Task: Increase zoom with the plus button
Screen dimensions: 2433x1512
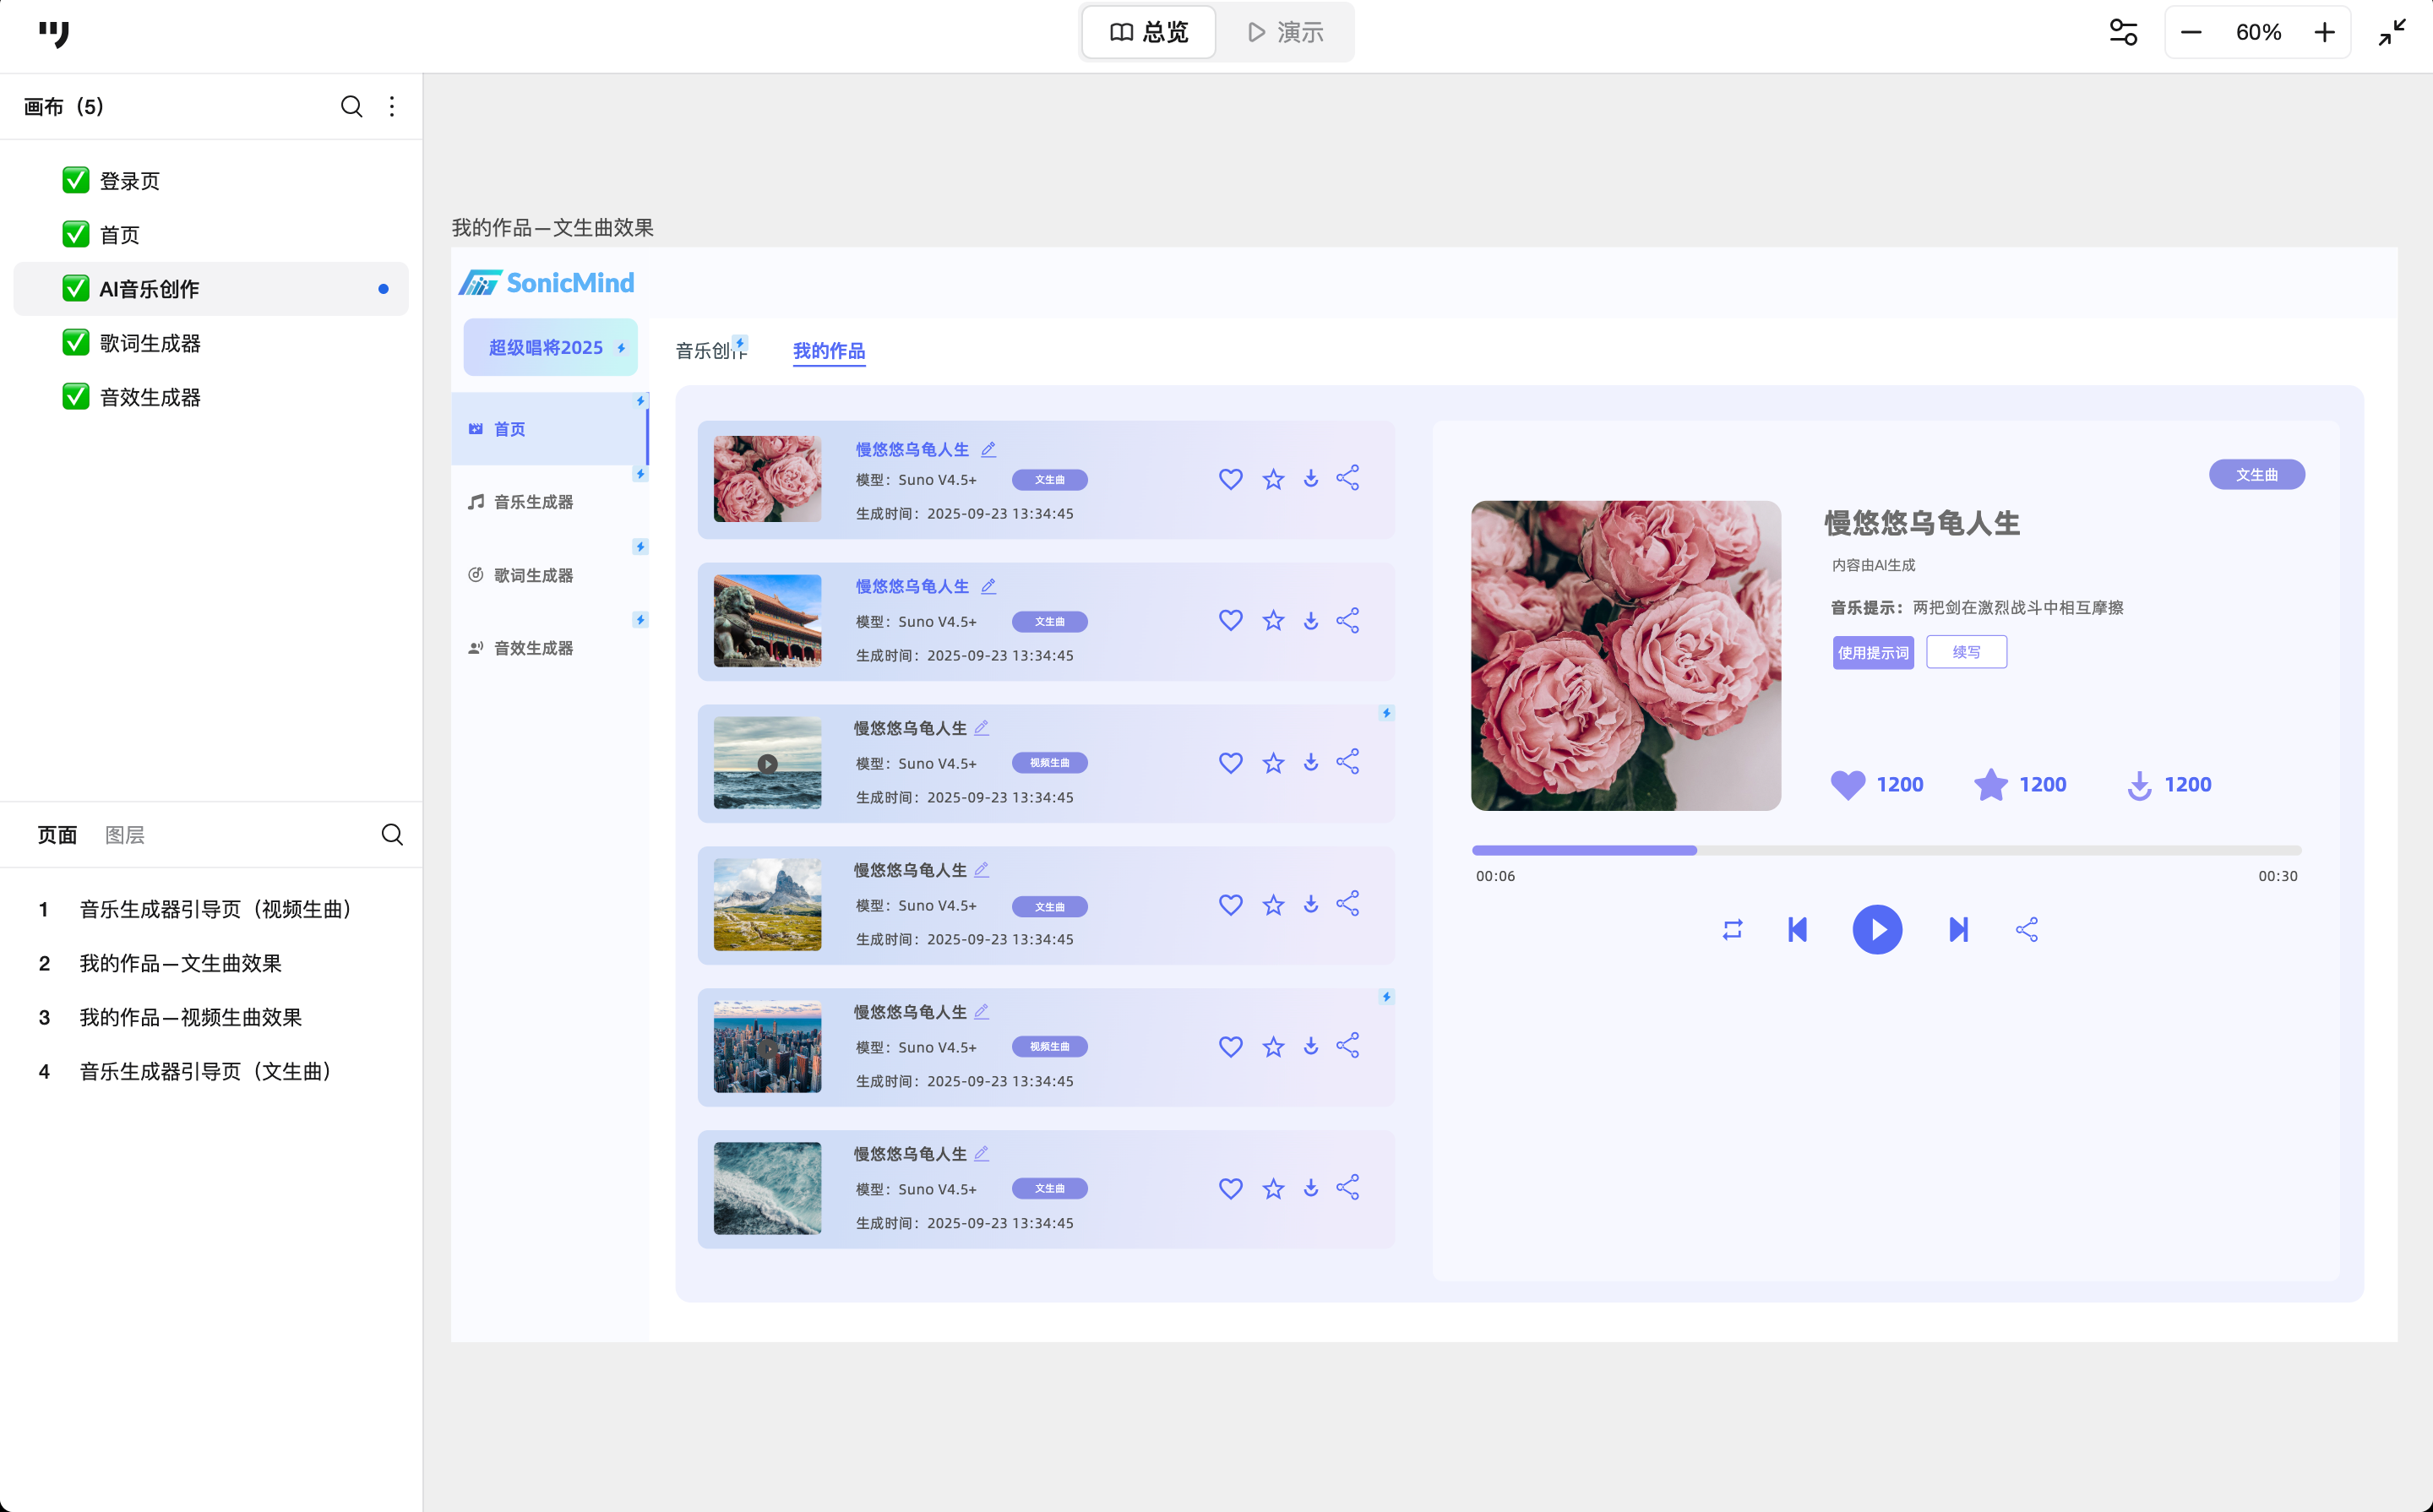Action: 2324,32
